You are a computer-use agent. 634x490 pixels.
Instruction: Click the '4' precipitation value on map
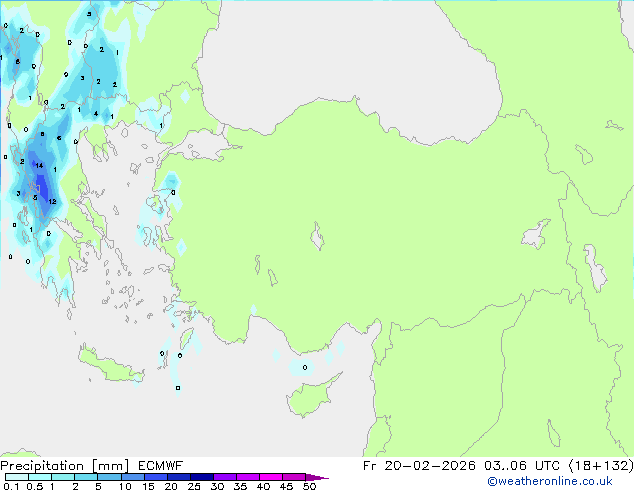pyautogui.click(x=96, y=114)
